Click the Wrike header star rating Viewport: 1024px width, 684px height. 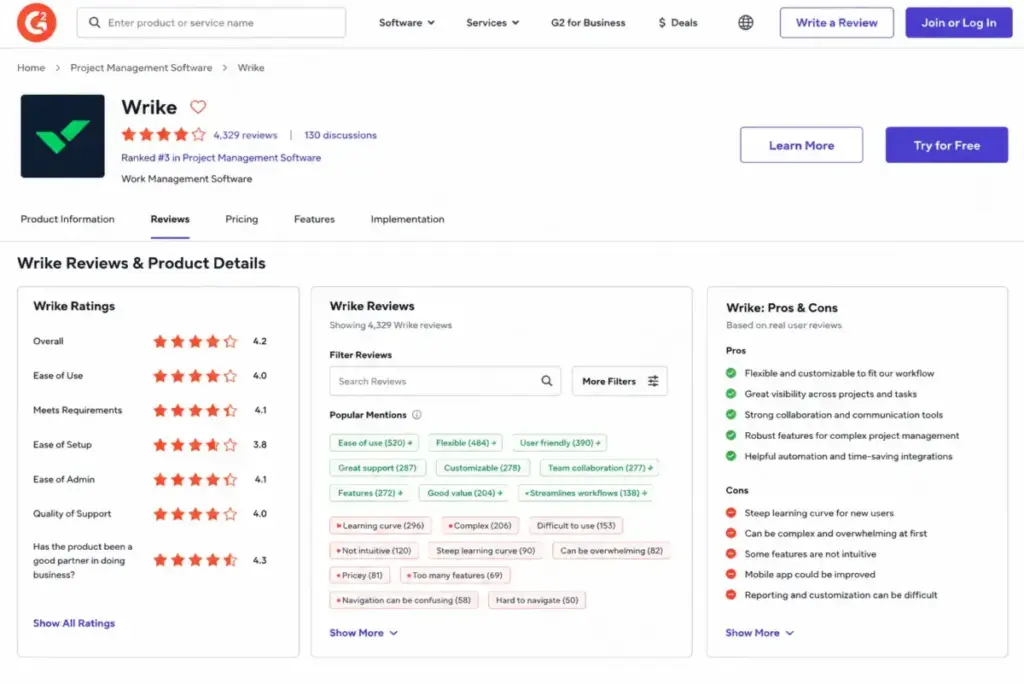click(163, 135)
